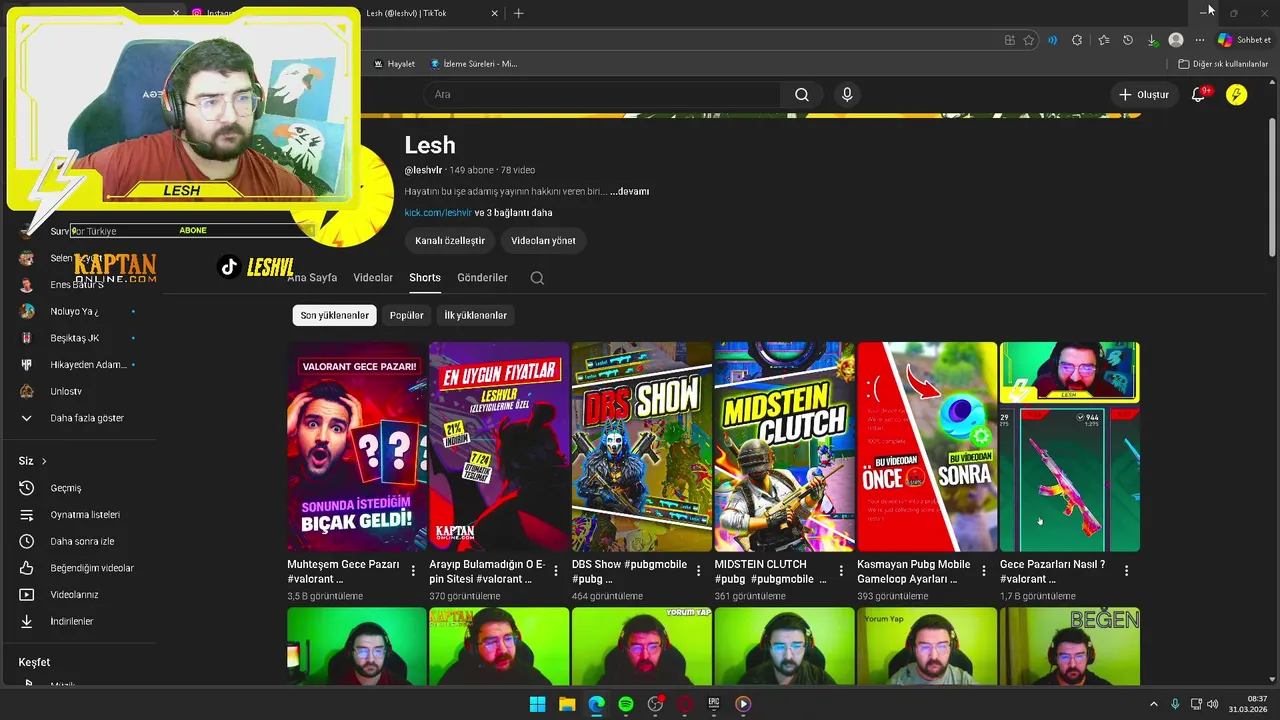
Task: Open Edge extensions puzzle icon
Action: pos(1077,40)
